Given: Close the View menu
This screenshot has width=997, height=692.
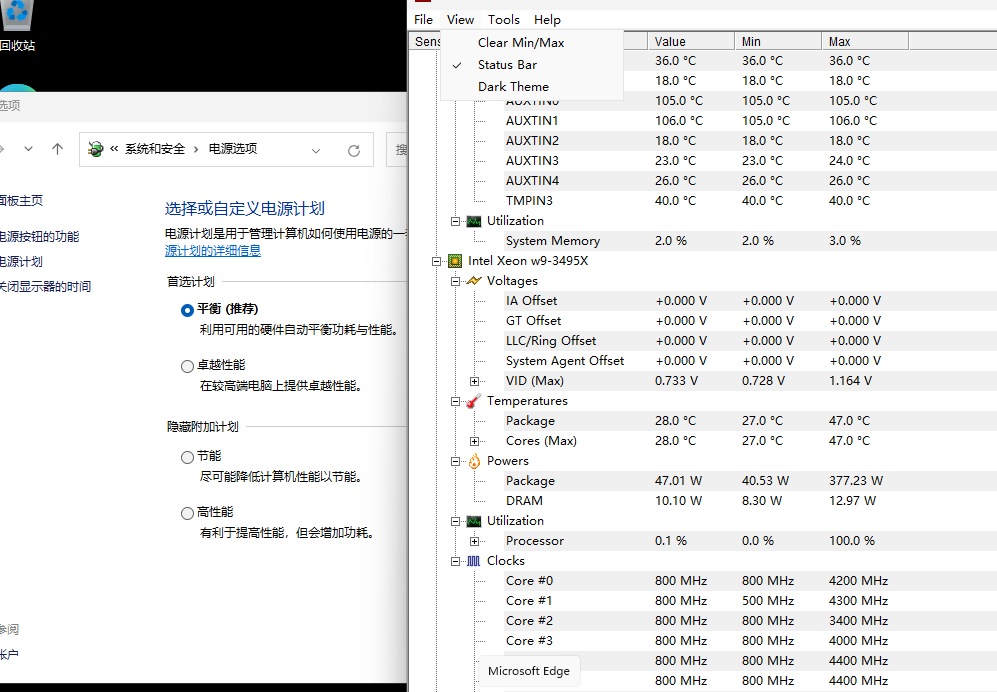Looking at the screenshot, I should 460,20.
